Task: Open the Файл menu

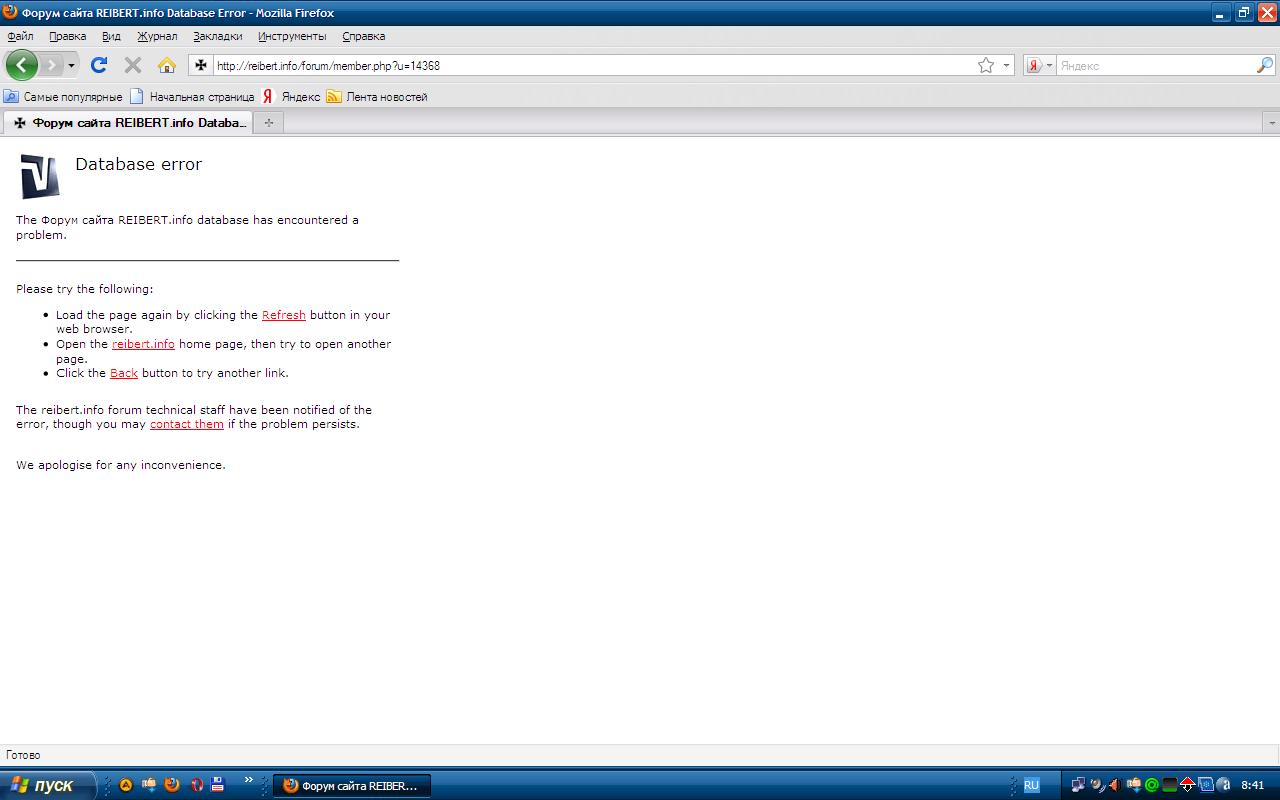Action: point(20,36)
